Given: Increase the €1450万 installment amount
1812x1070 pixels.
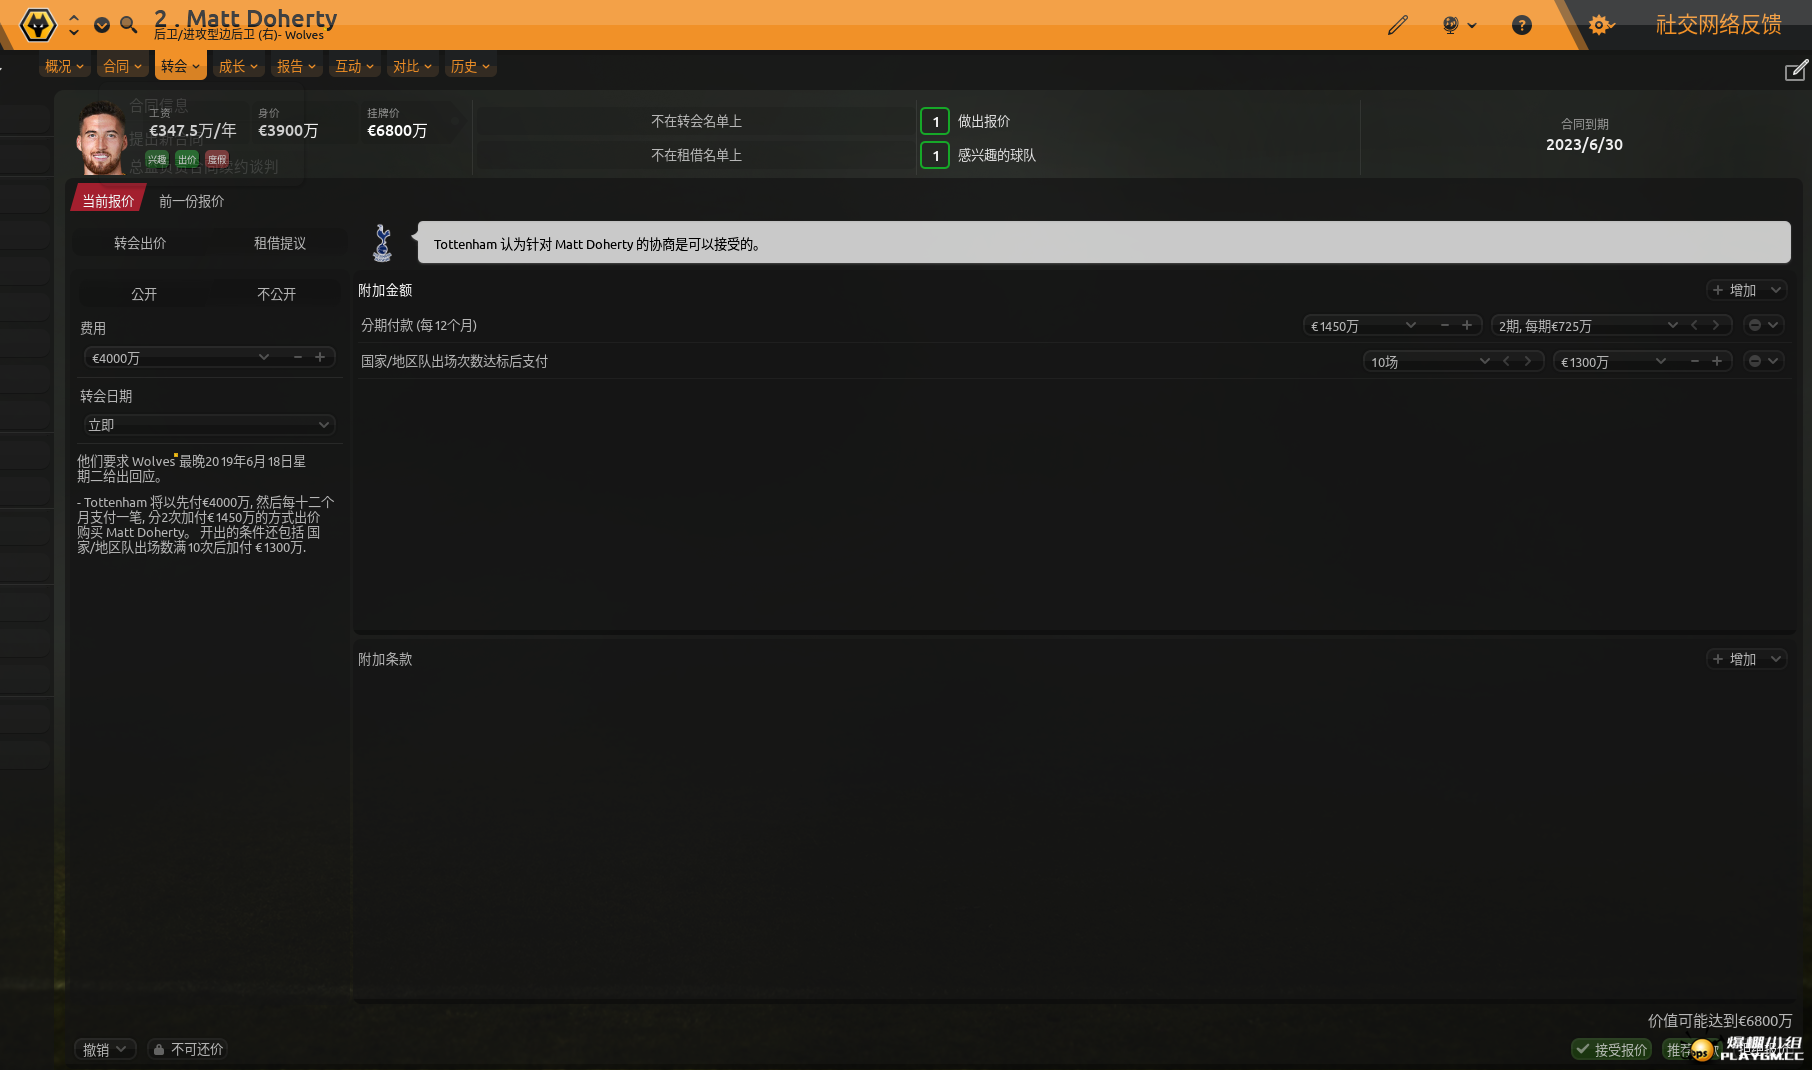Looking at the screenshot, I should [x=1467, y=325].
